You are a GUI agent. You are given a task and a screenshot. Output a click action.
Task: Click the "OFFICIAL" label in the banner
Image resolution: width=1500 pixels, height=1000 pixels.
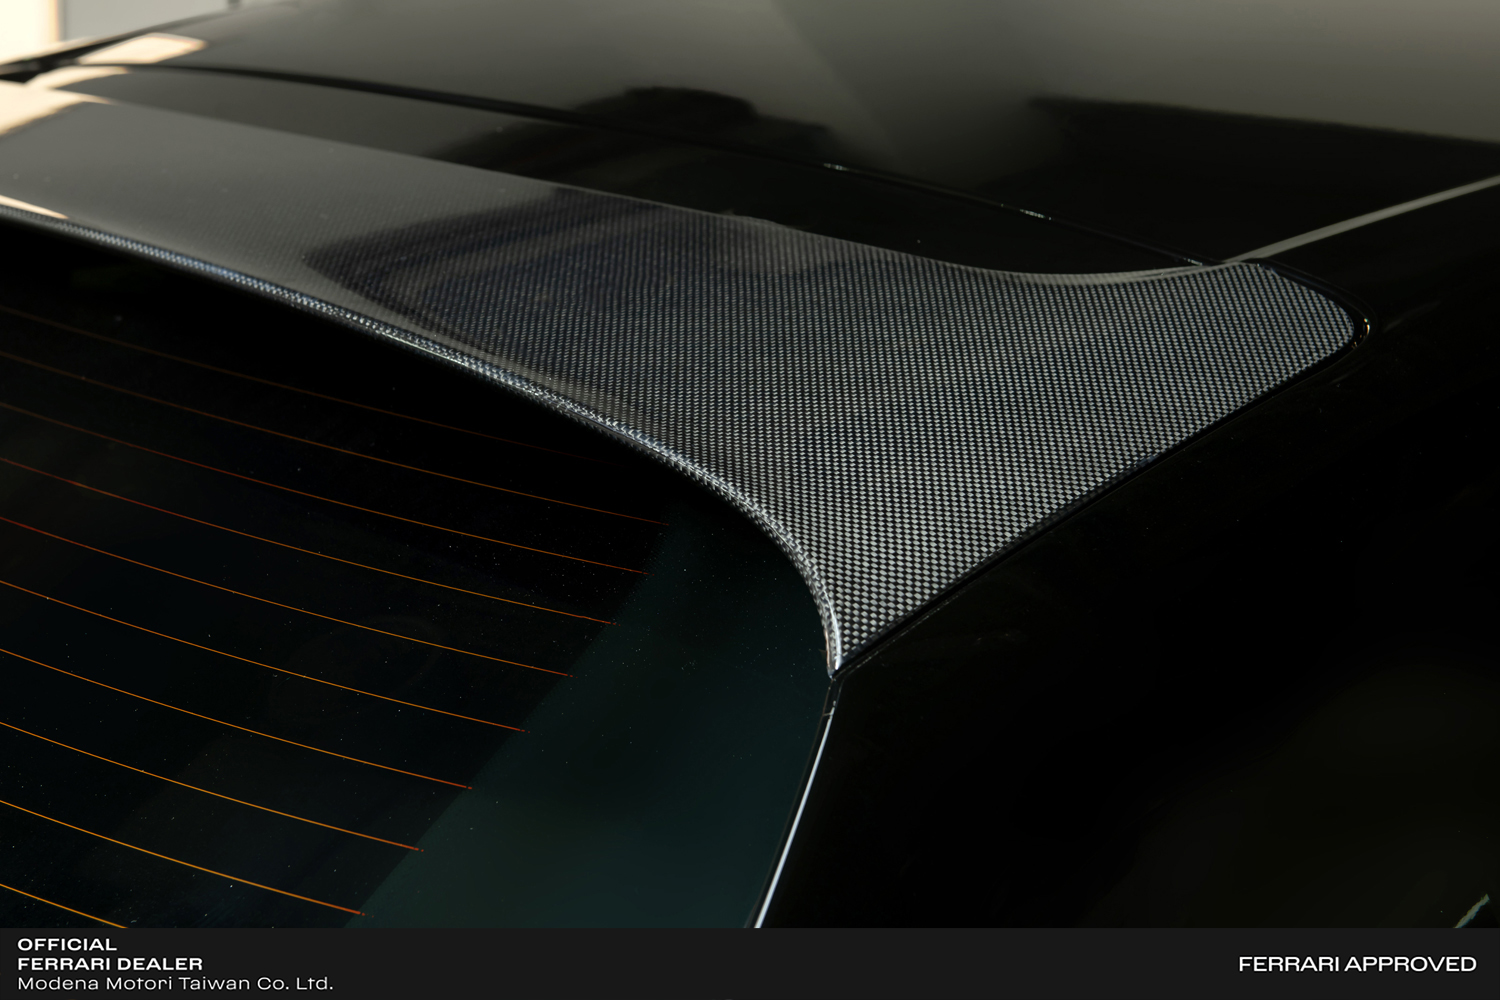tap(67, 944)
